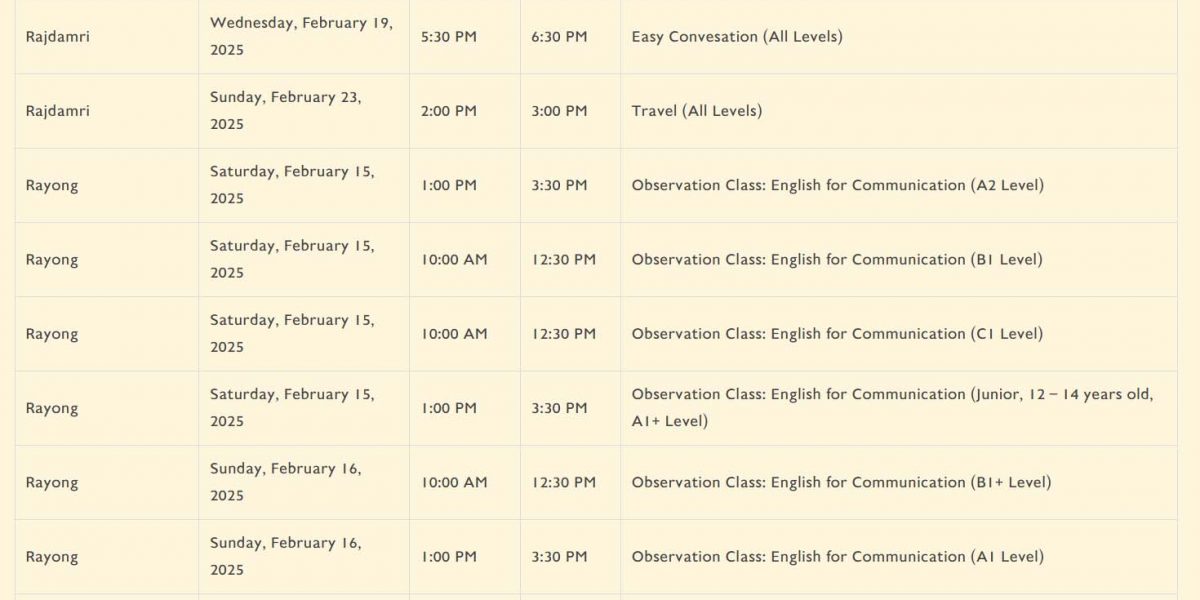Click the 6:30 PM end time cell
The image size is (1200, 600).
point(560,37)
